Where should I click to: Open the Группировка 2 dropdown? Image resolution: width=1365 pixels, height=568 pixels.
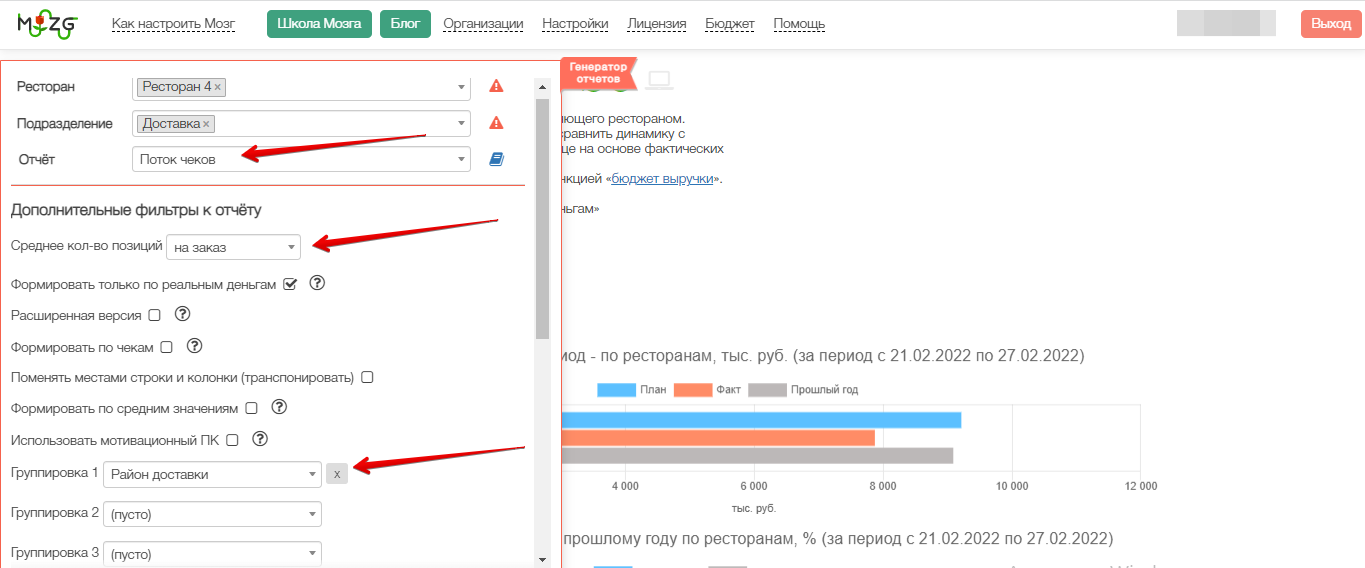coord(212,514)
